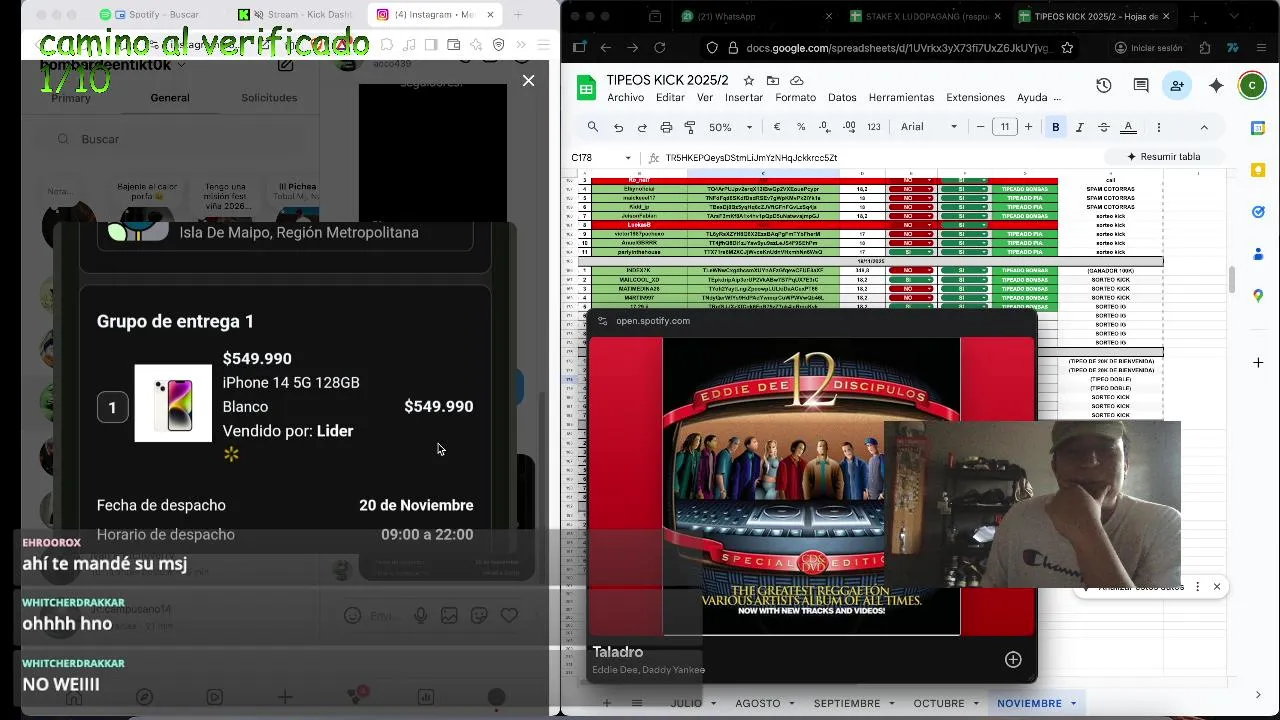Print the spreadsheet

point(666,127)
